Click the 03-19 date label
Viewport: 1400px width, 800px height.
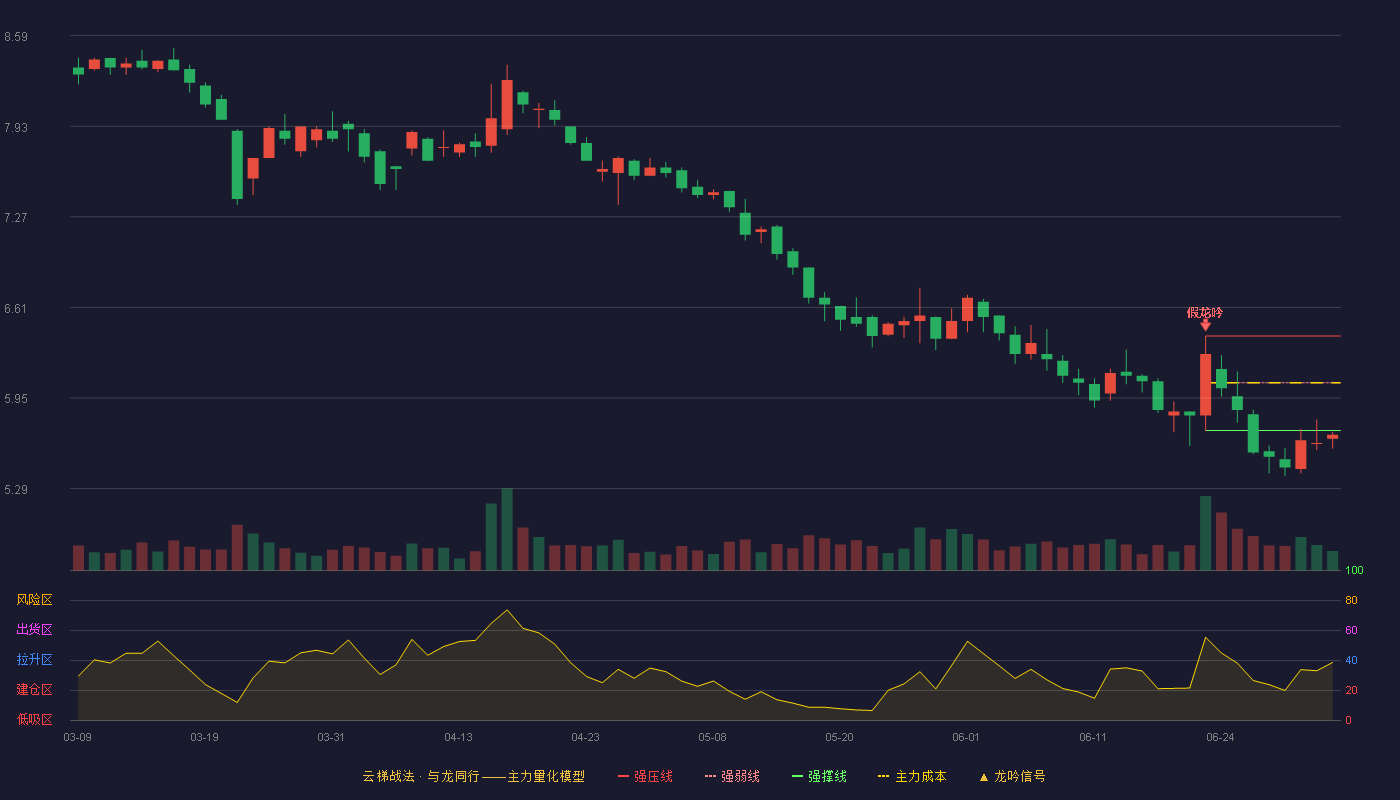click(x=204, y=737)
